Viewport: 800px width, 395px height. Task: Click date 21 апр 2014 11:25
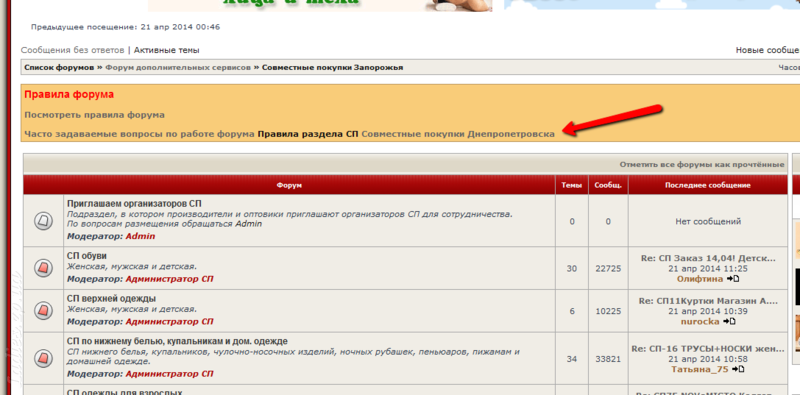[708, 268]
